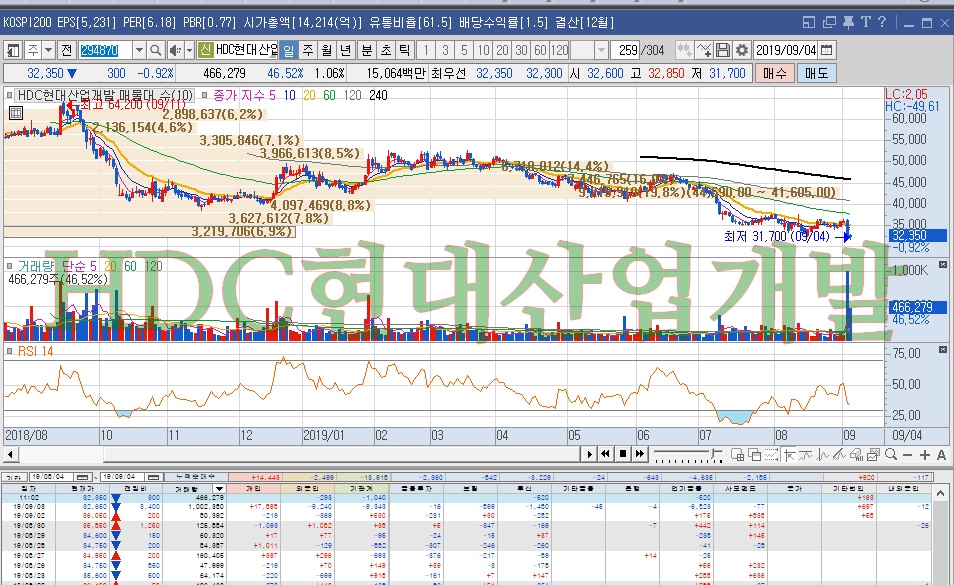Open the chart compare overlay icon

click(684, 50)
